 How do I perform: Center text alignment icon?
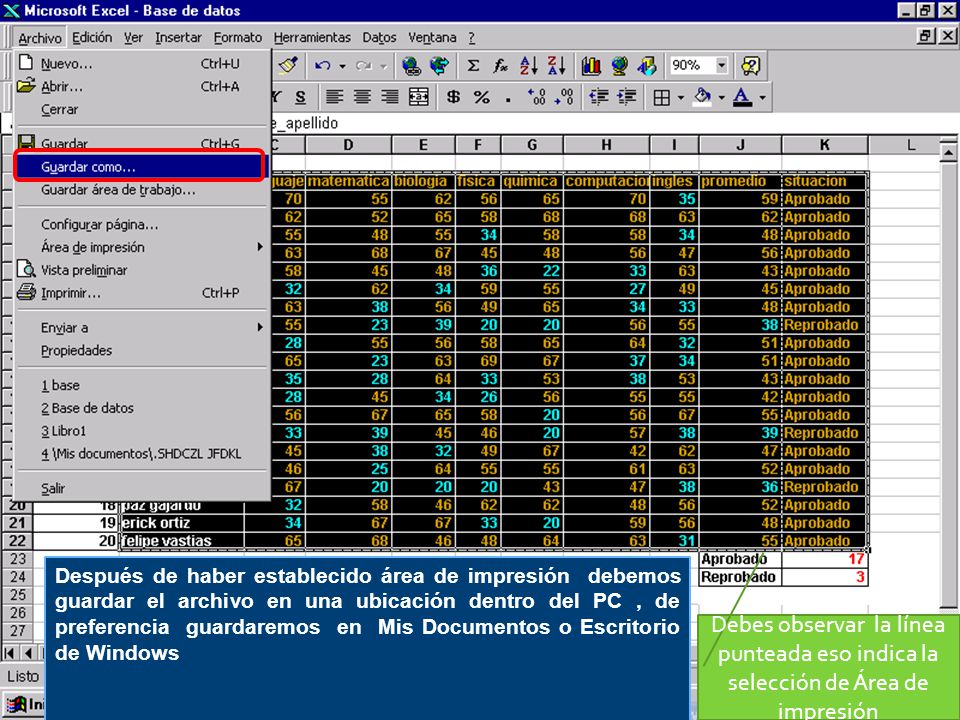tap(362, 97)
